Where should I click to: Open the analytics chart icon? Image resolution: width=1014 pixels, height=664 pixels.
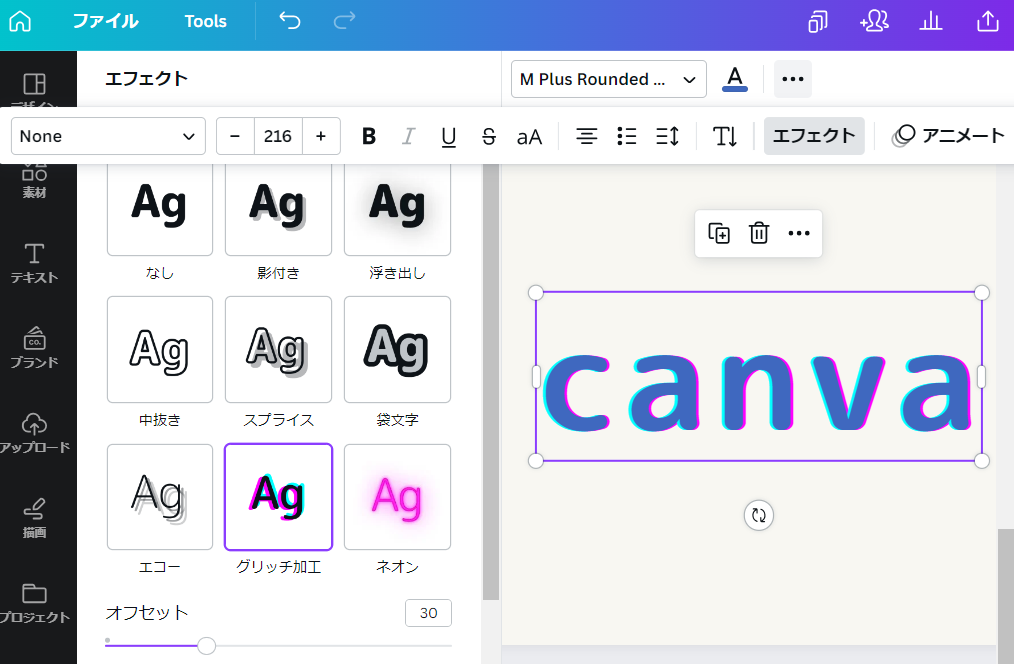point(931,21)
